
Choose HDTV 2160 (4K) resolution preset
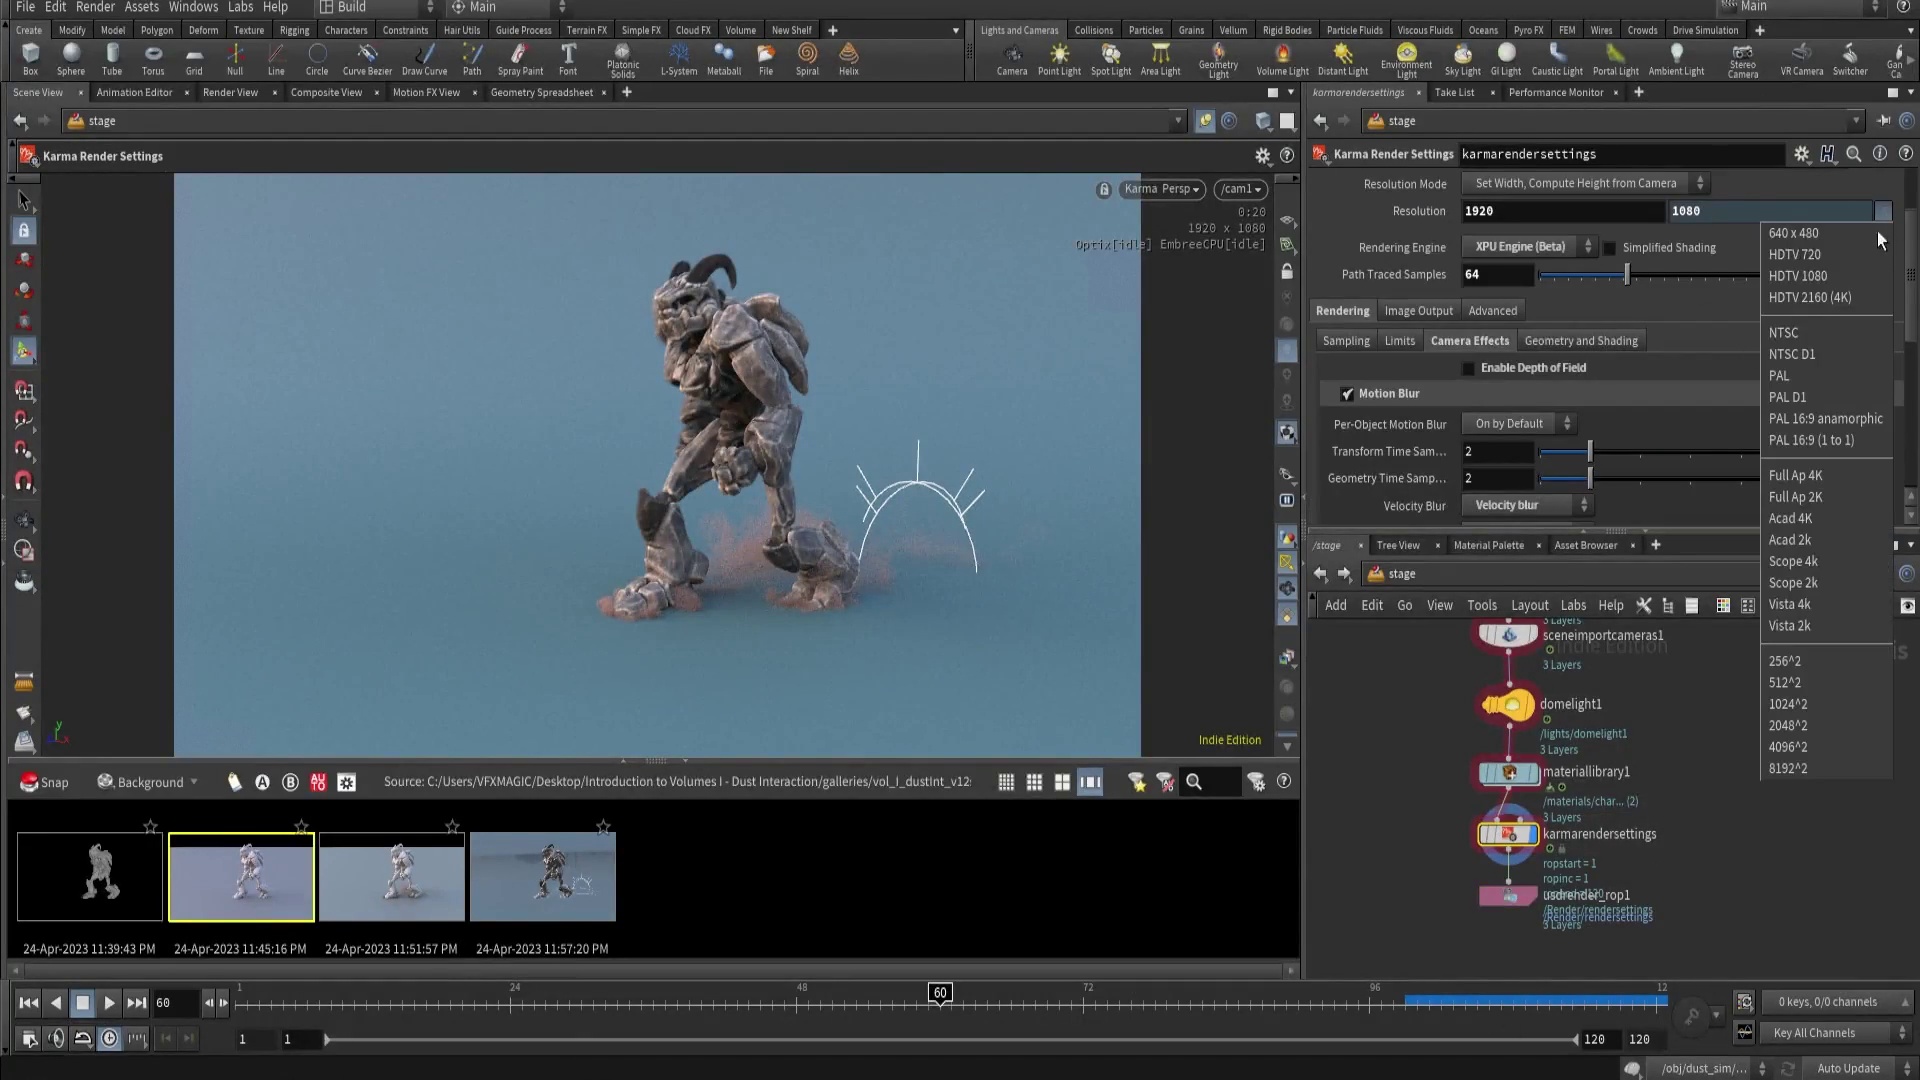tap(1809, 297)
